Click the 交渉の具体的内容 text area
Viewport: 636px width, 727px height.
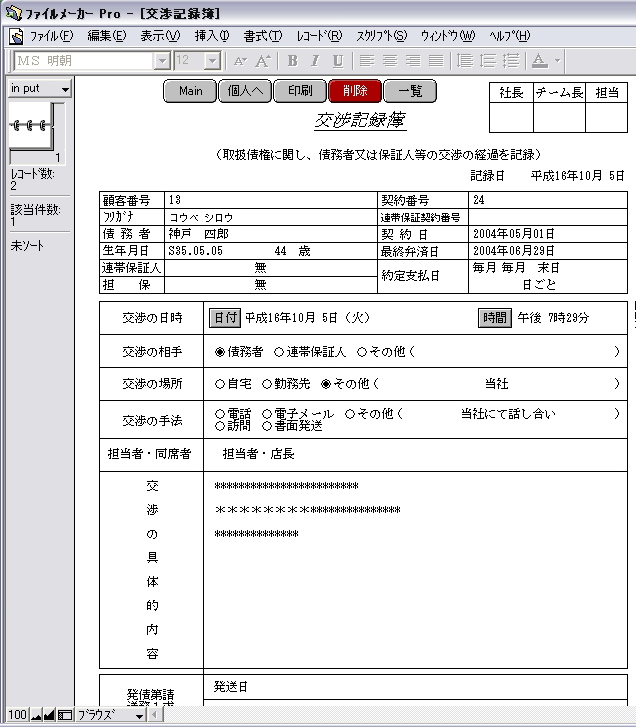[415, 570]
